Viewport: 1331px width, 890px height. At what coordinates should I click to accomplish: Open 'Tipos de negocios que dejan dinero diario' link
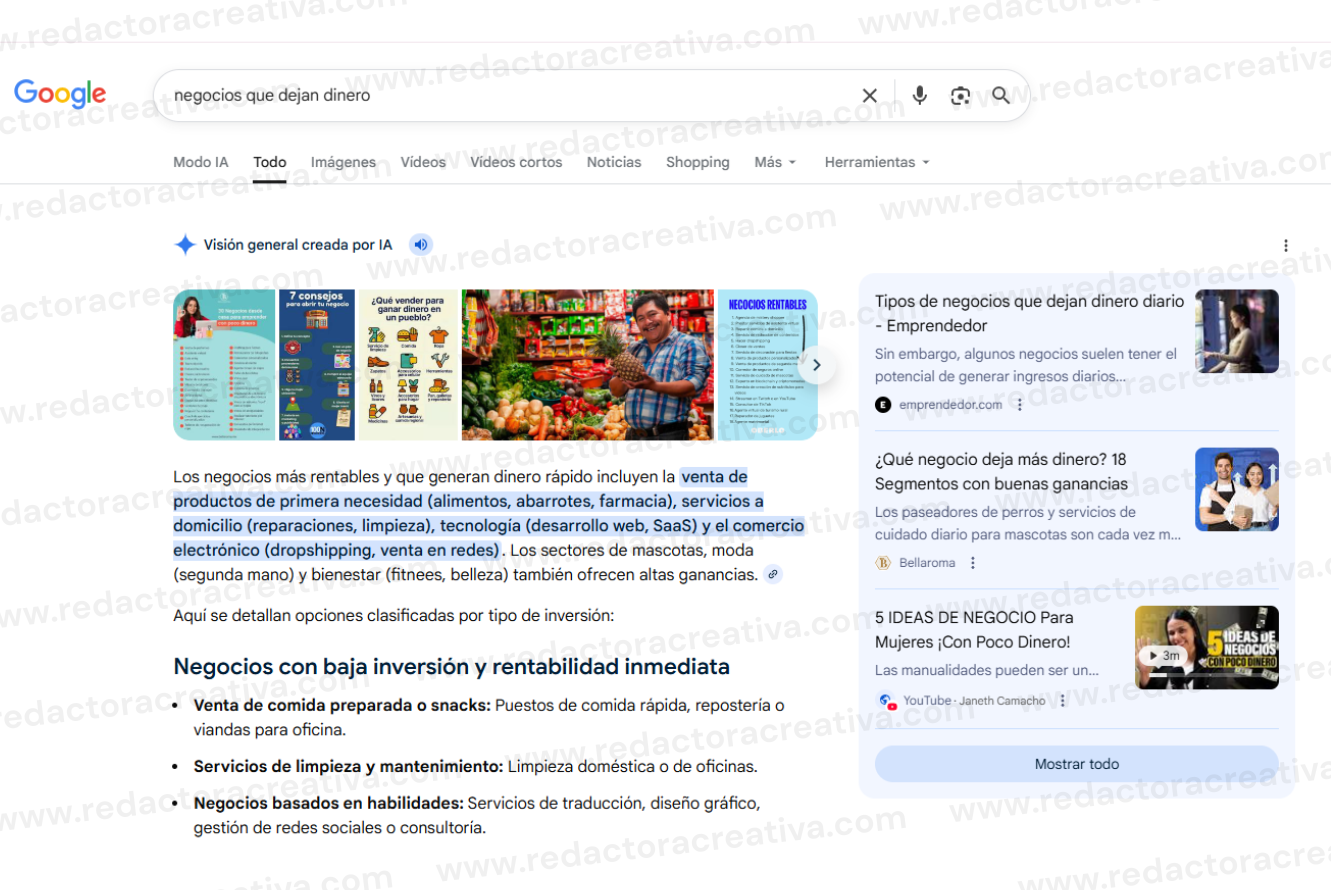tap(1029, 313)
